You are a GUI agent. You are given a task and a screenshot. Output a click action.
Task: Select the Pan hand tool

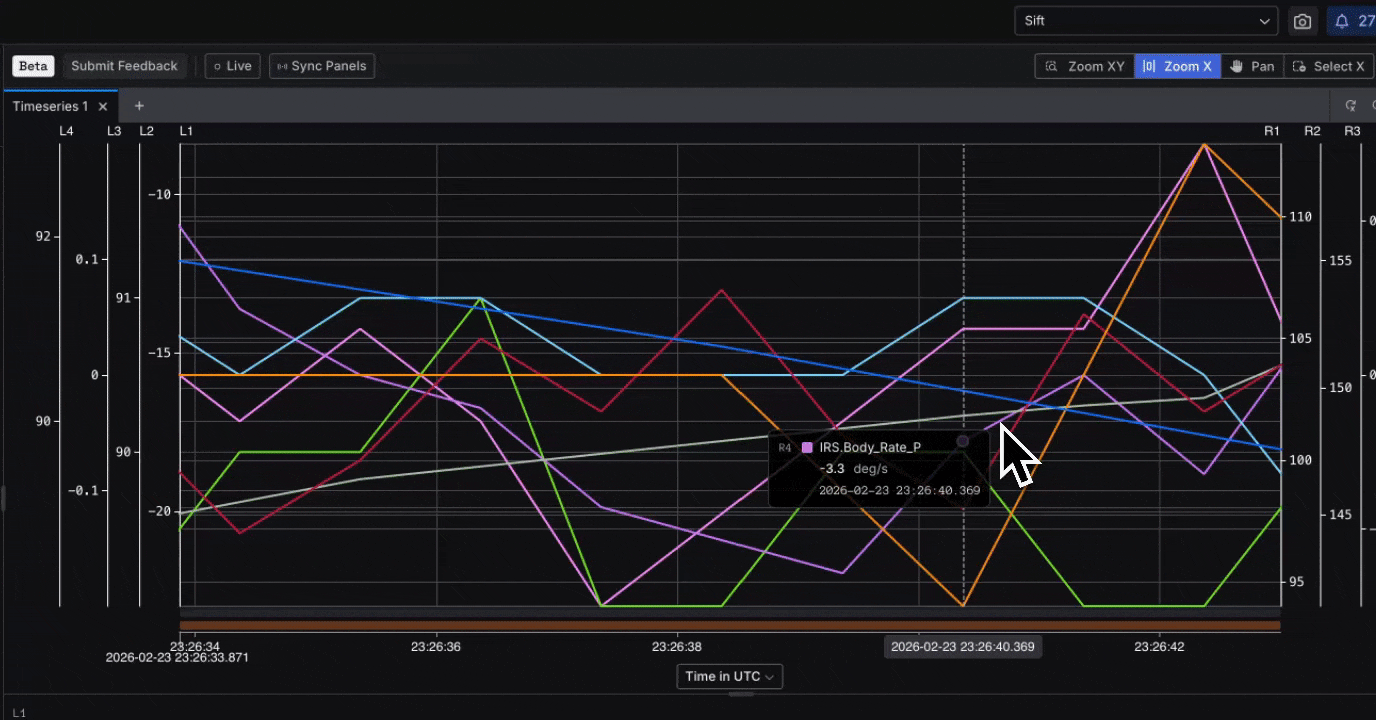pyautogui.click(x=1253, y=66)
